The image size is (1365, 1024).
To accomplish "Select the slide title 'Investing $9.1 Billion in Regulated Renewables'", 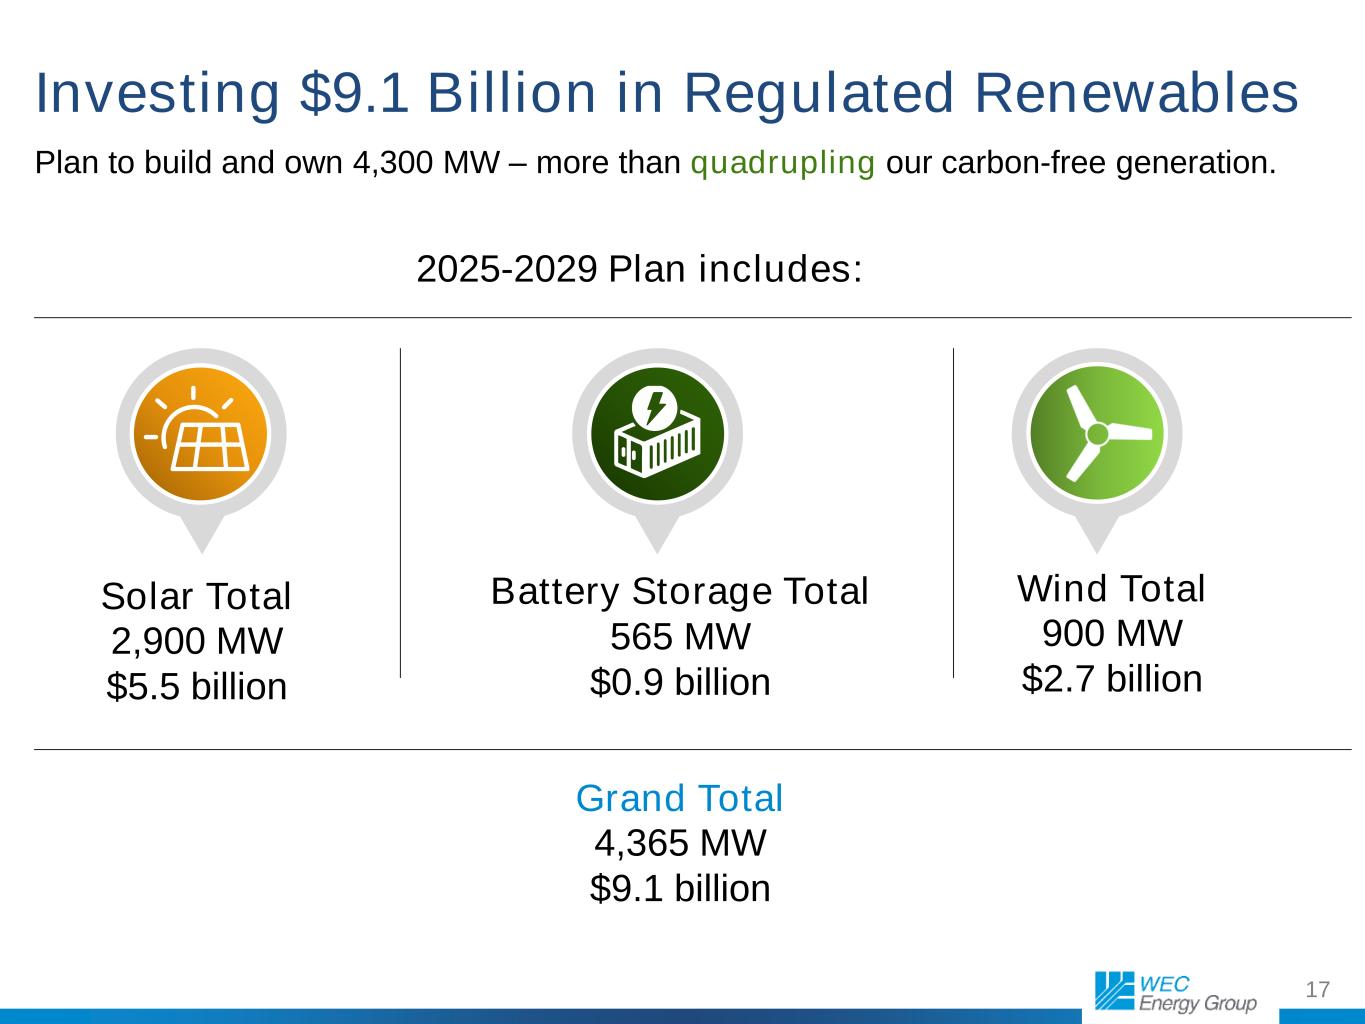I will click(x=667, y=93).
